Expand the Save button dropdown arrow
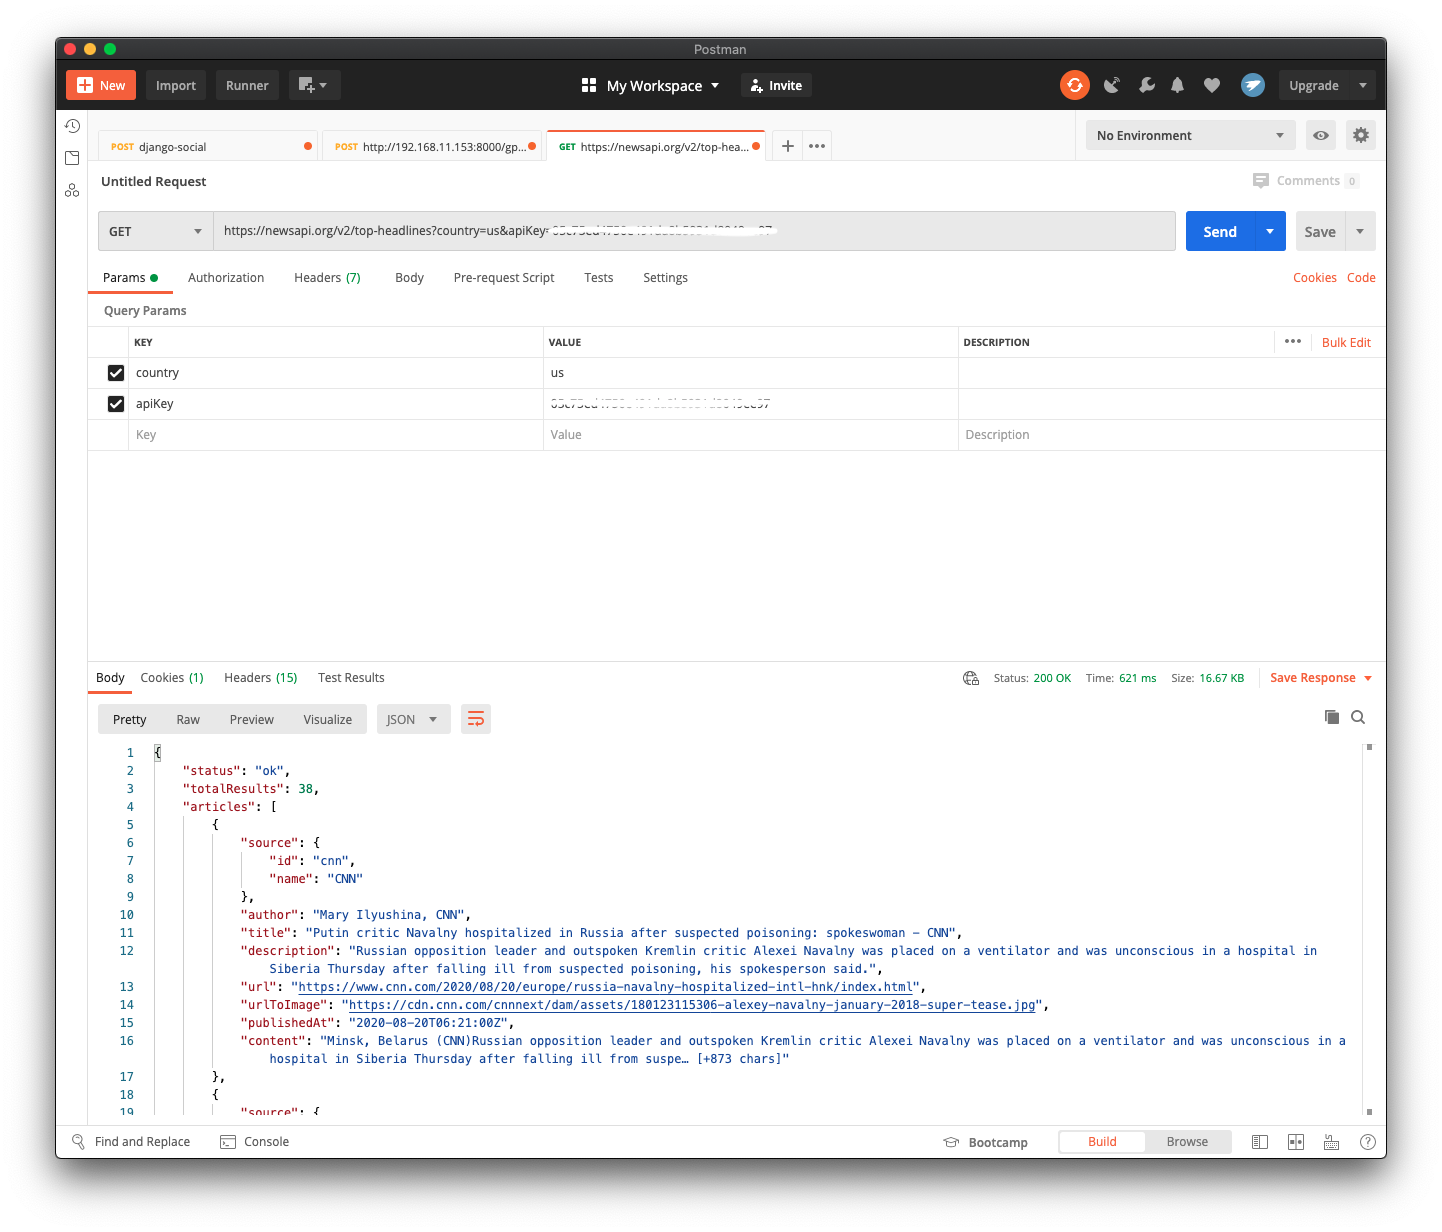The width and height of the screenshot is (1442, 1232). pyautogui.click(x=1360, y=231)
